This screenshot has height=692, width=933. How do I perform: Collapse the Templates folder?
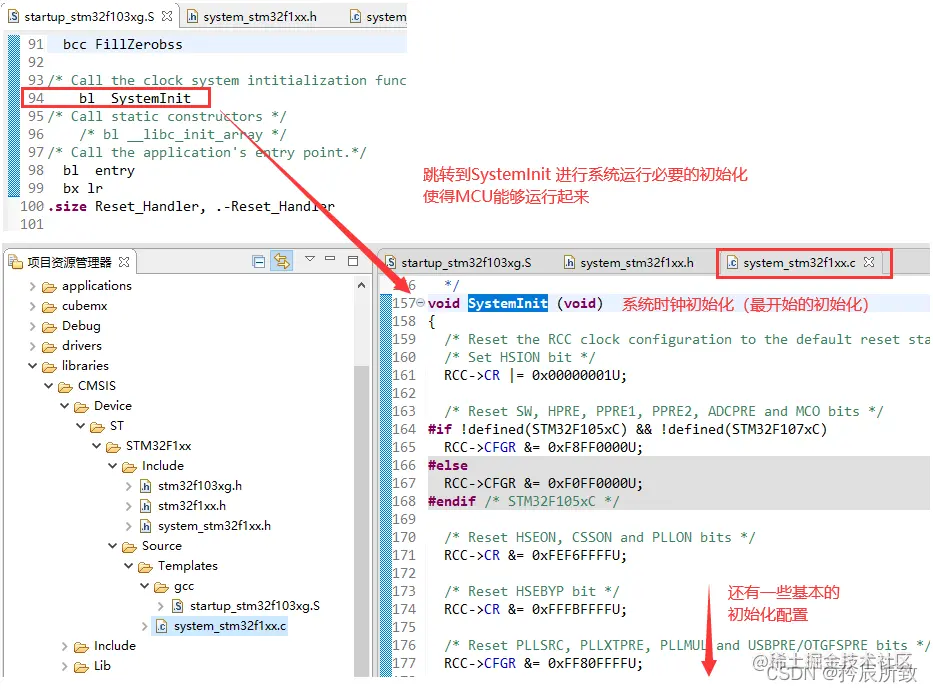click(x=129, y=566)
